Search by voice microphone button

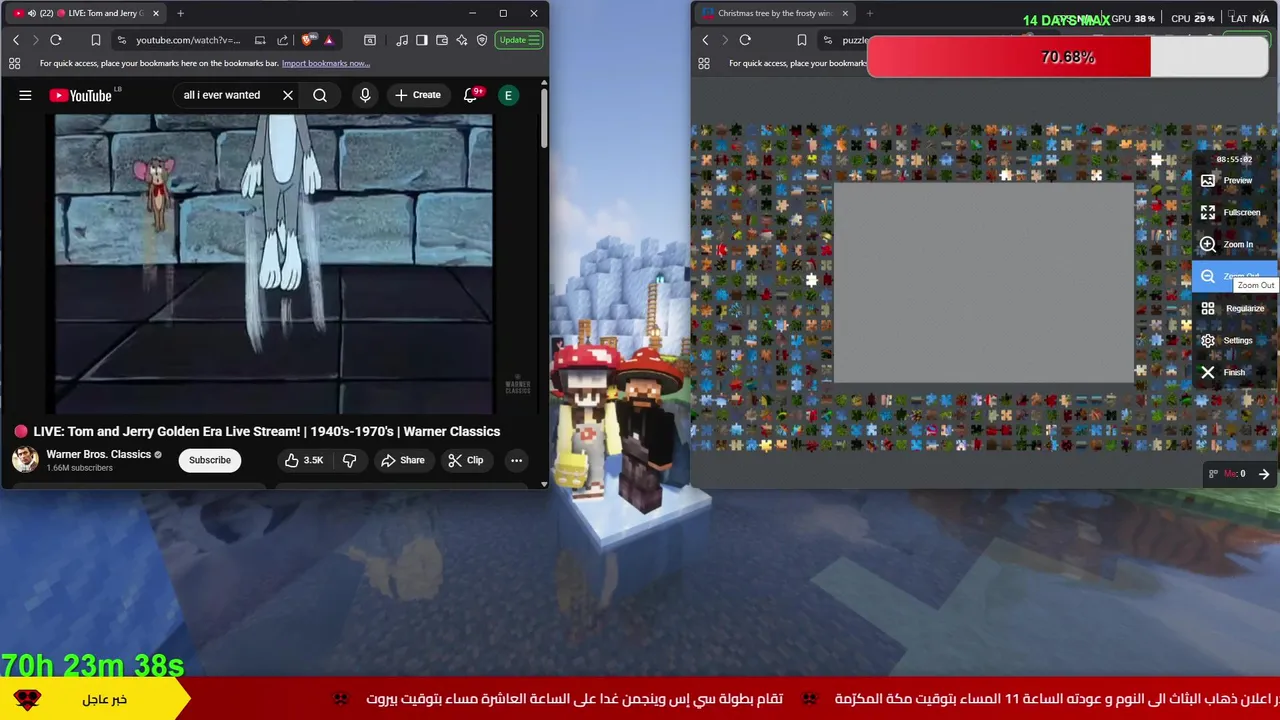365,95
